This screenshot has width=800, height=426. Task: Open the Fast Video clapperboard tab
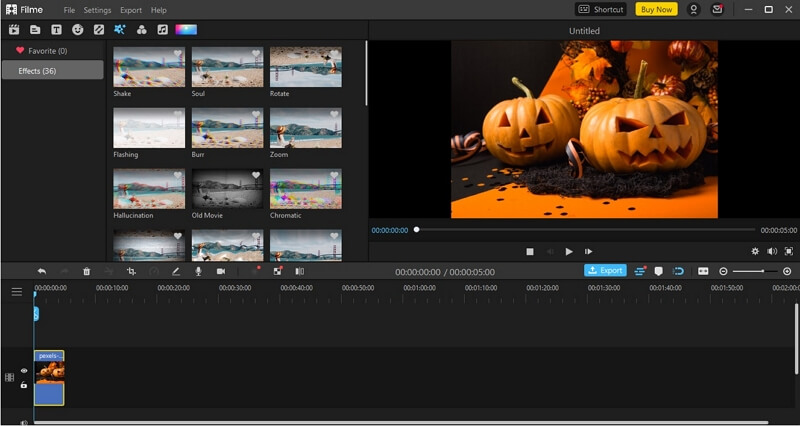[x=14, y=30]
